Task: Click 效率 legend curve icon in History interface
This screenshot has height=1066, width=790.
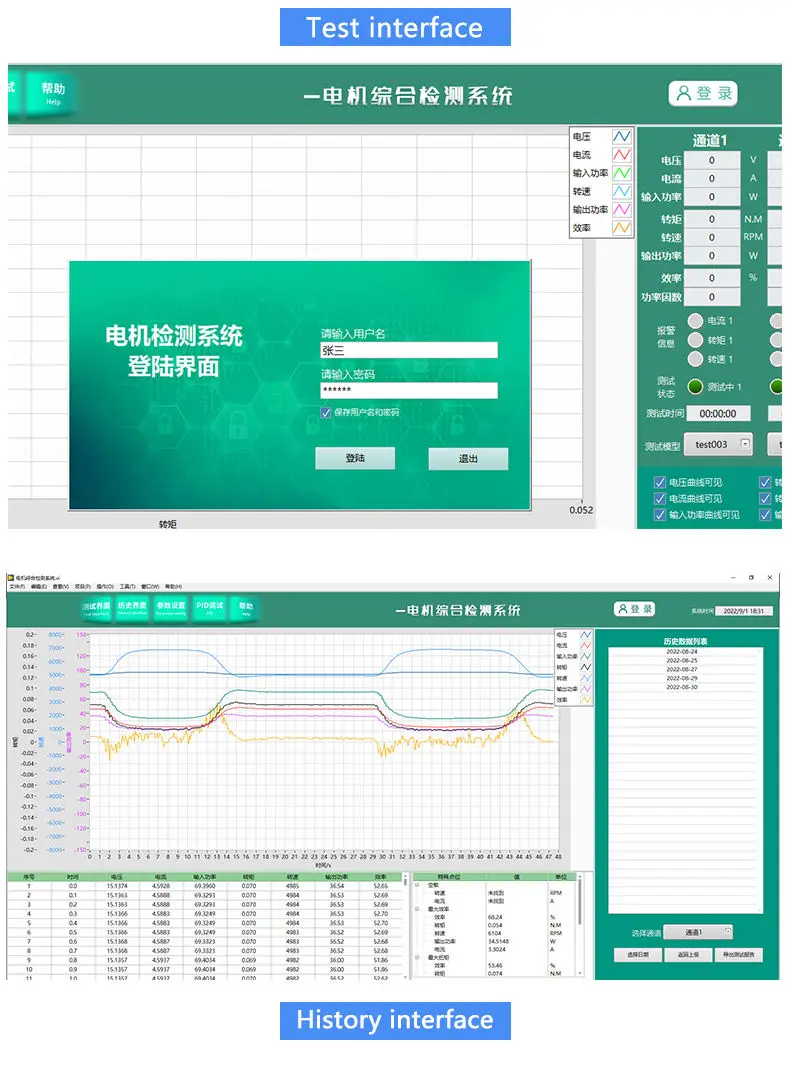Action: tap(585, 700)
